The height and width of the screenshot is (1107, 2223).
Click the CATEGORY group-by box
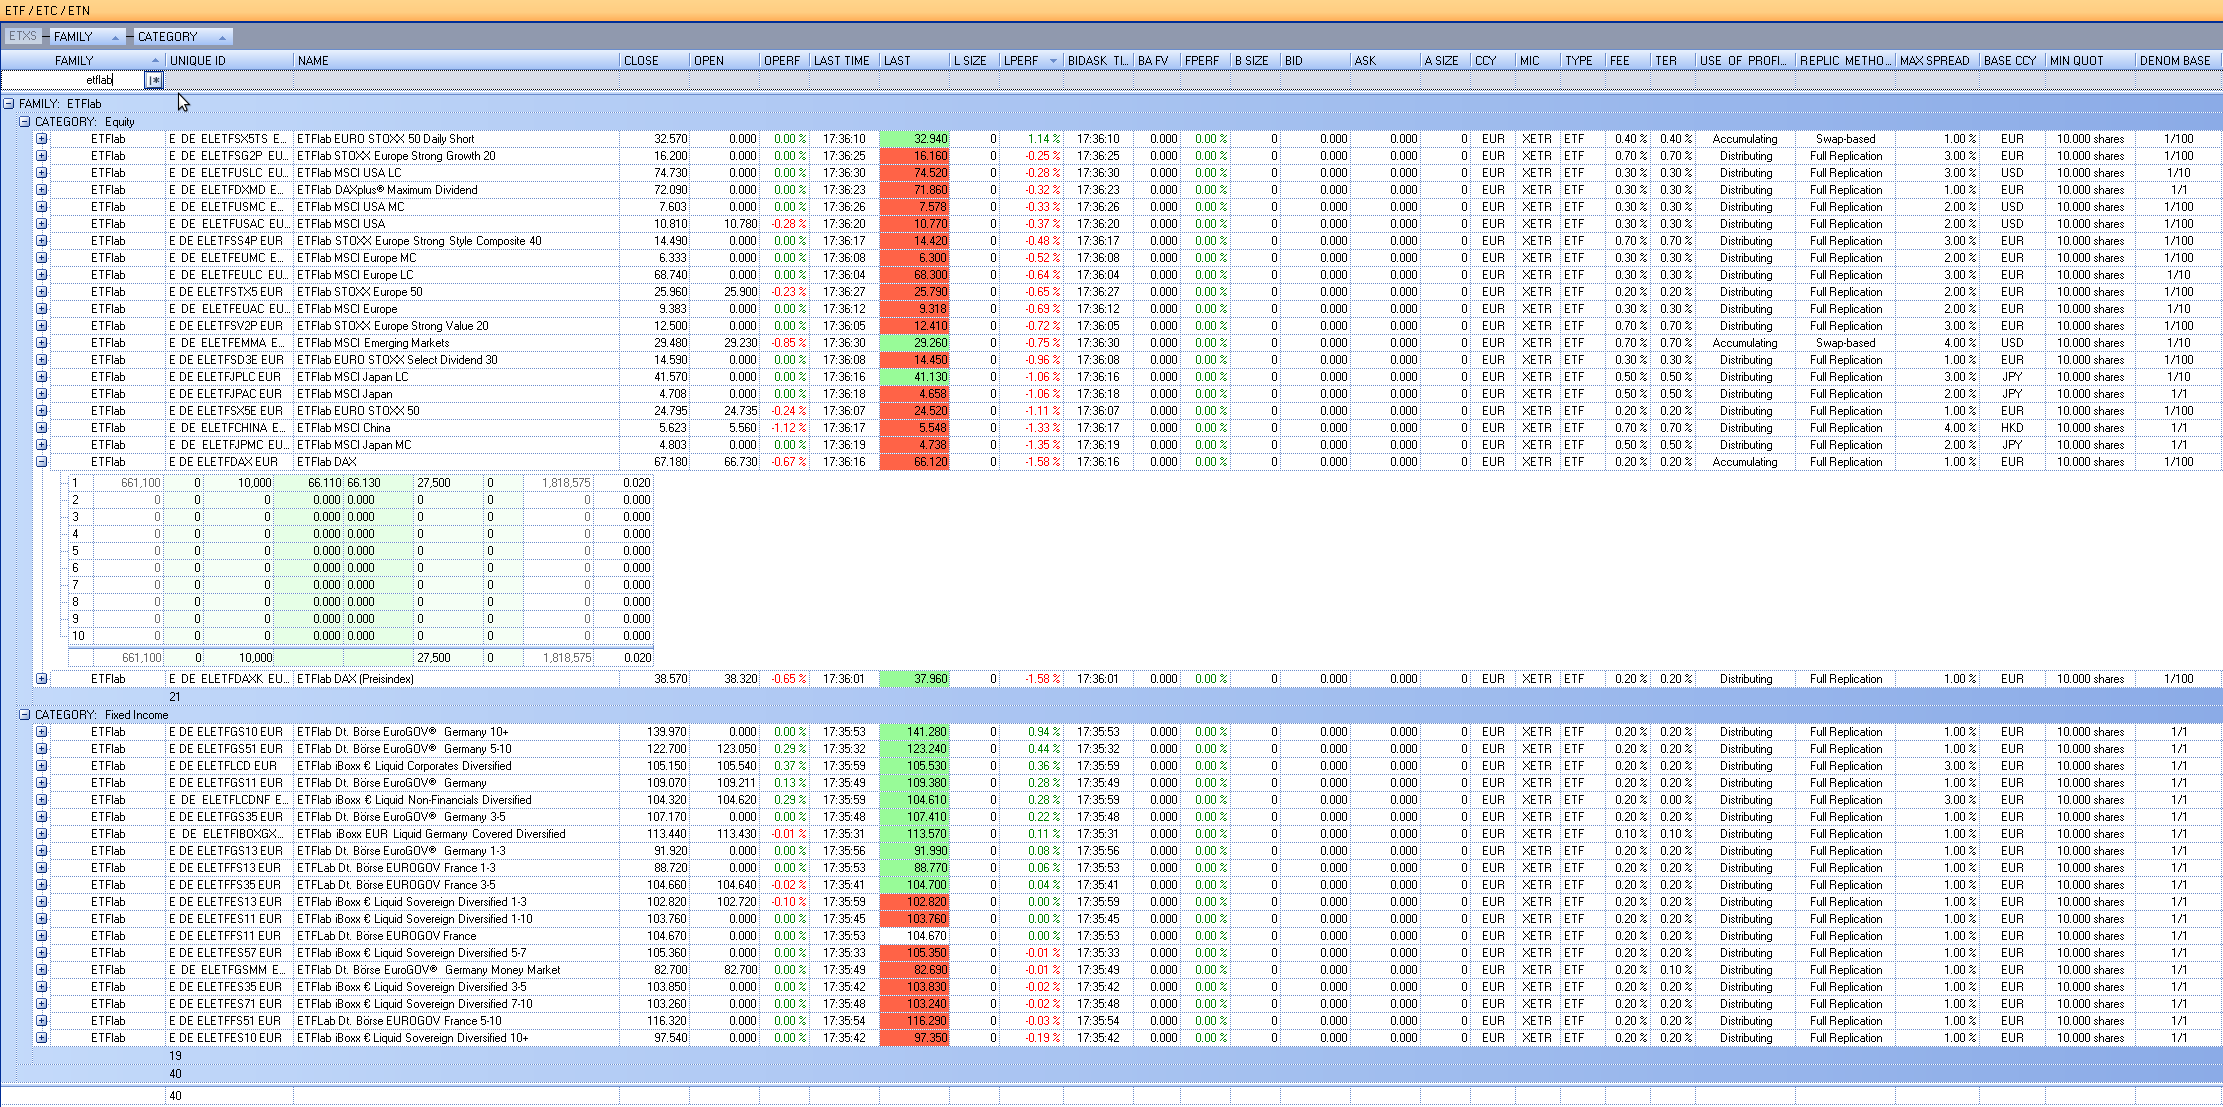click(182, 37)
